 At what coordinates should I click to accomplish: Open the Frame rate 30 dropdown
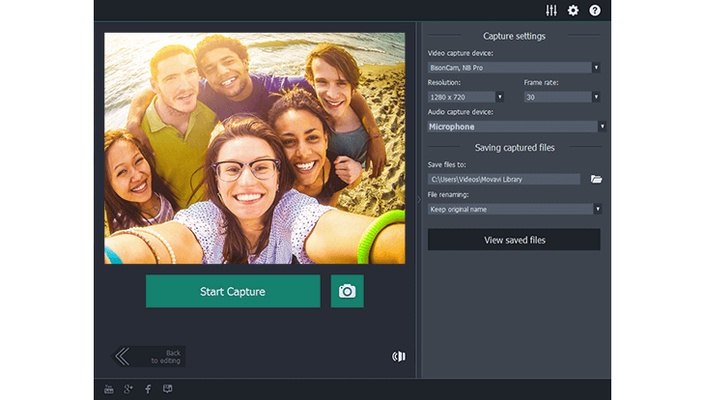[x=562, y=97]
